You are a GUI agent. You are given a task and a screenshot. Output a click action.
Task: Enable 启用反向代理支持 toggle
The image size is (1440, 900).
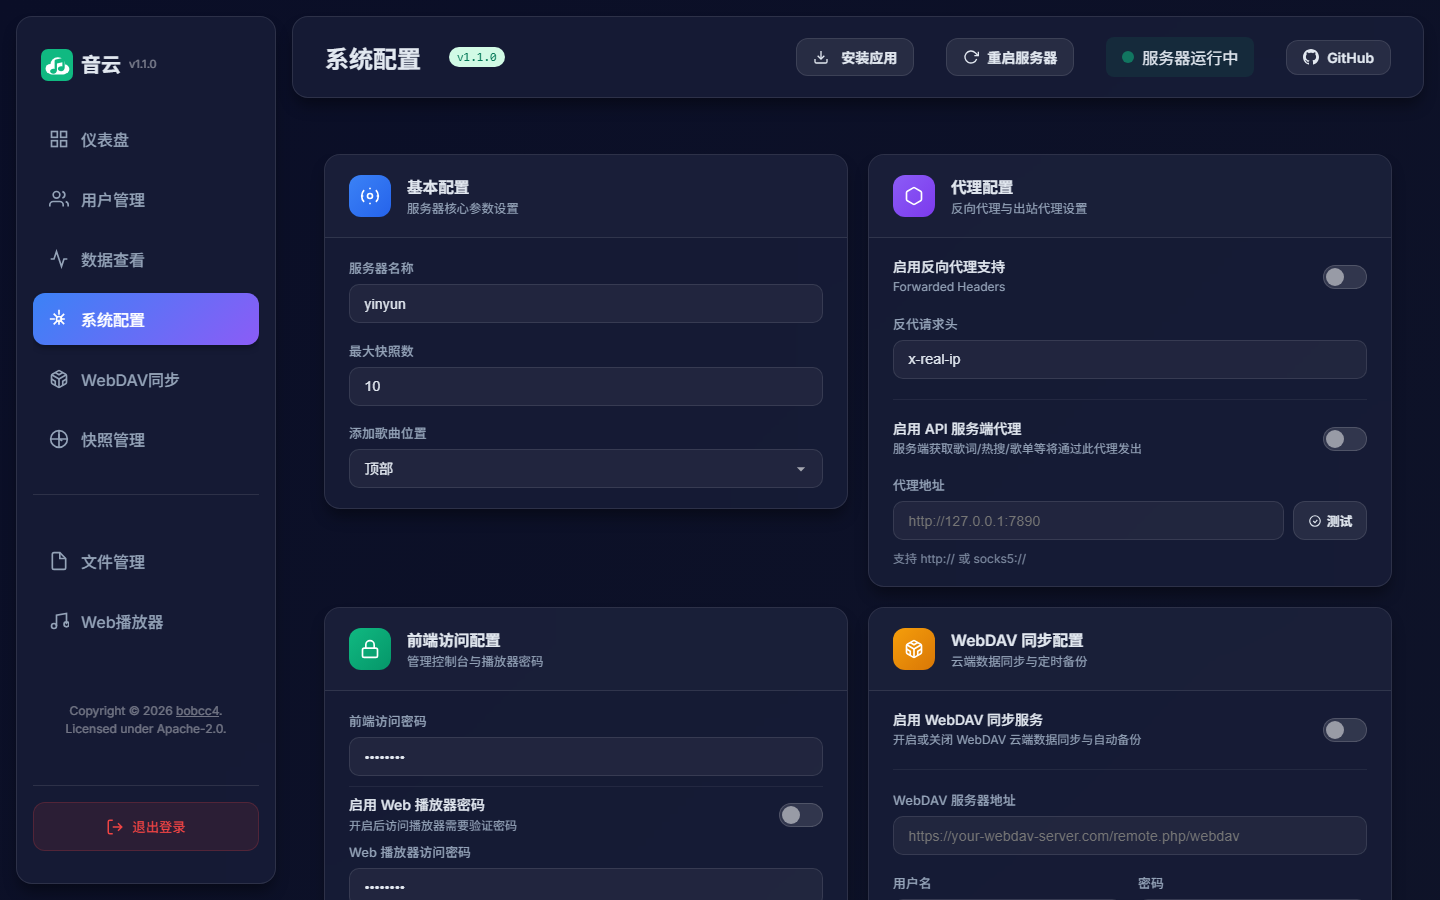[x=1345, y=277]
